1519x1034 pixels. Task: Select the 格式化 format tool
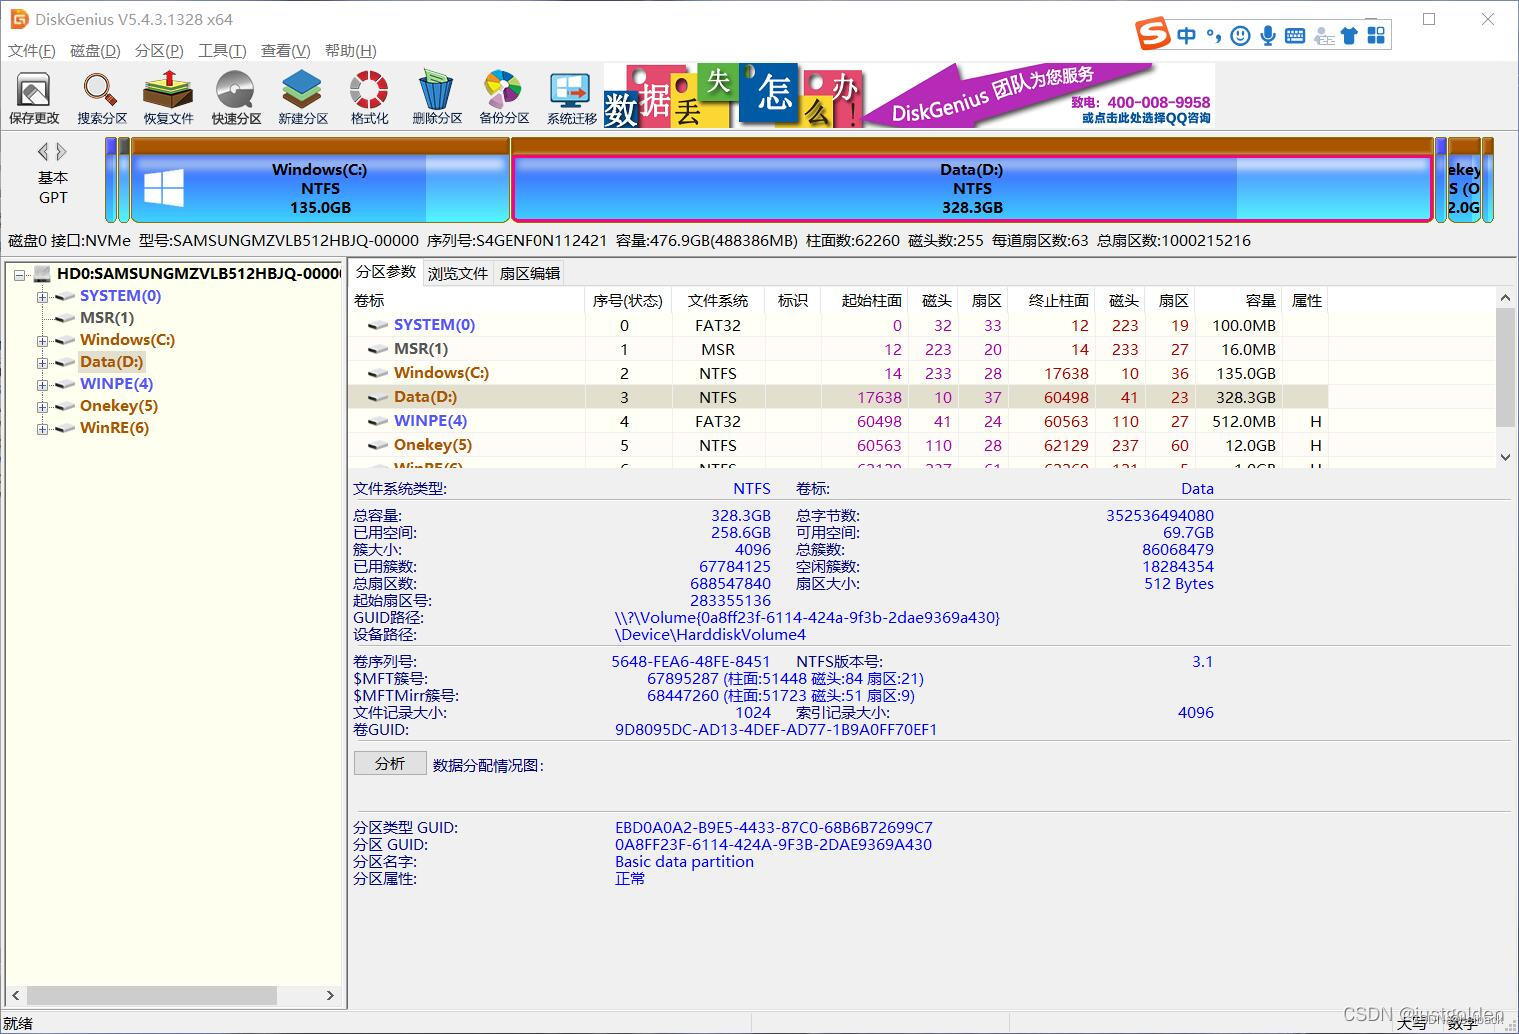coord(367,95)
